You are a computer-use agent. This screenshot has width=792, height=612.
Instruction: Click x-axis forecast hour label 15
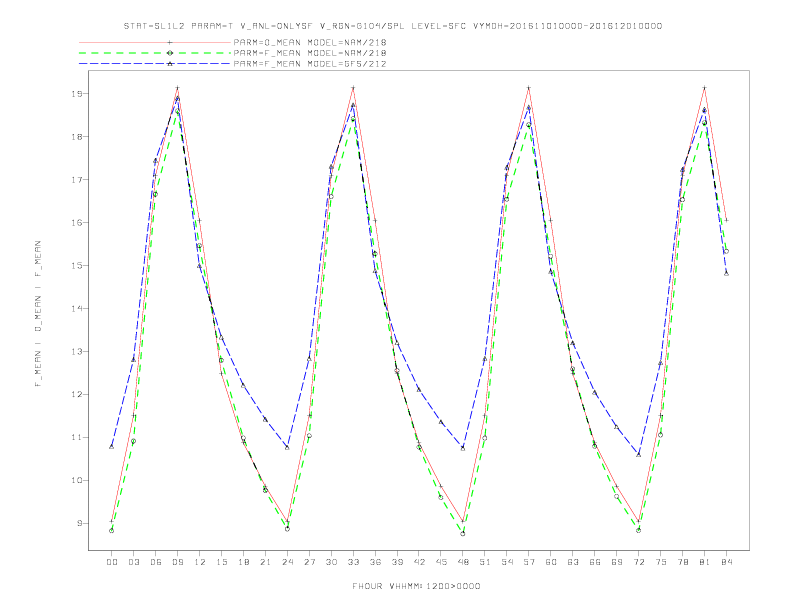click(221, 562)
